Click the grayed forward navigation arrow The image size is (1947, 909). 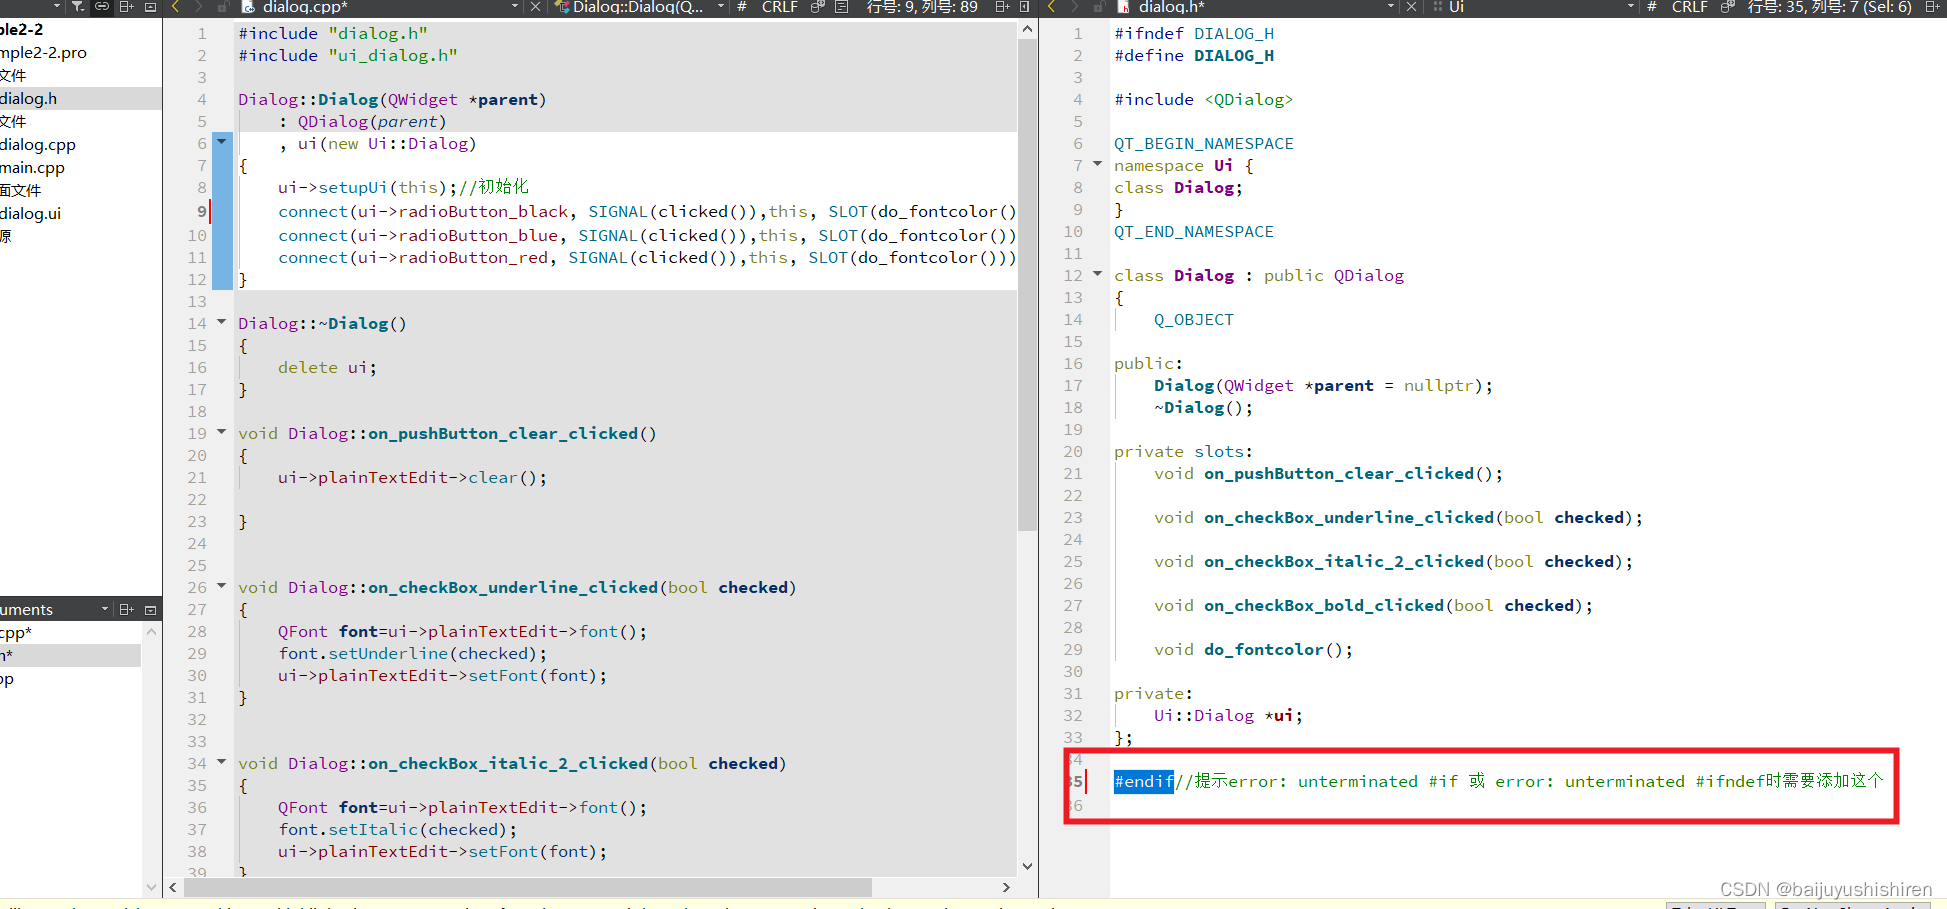coord(199,7)
